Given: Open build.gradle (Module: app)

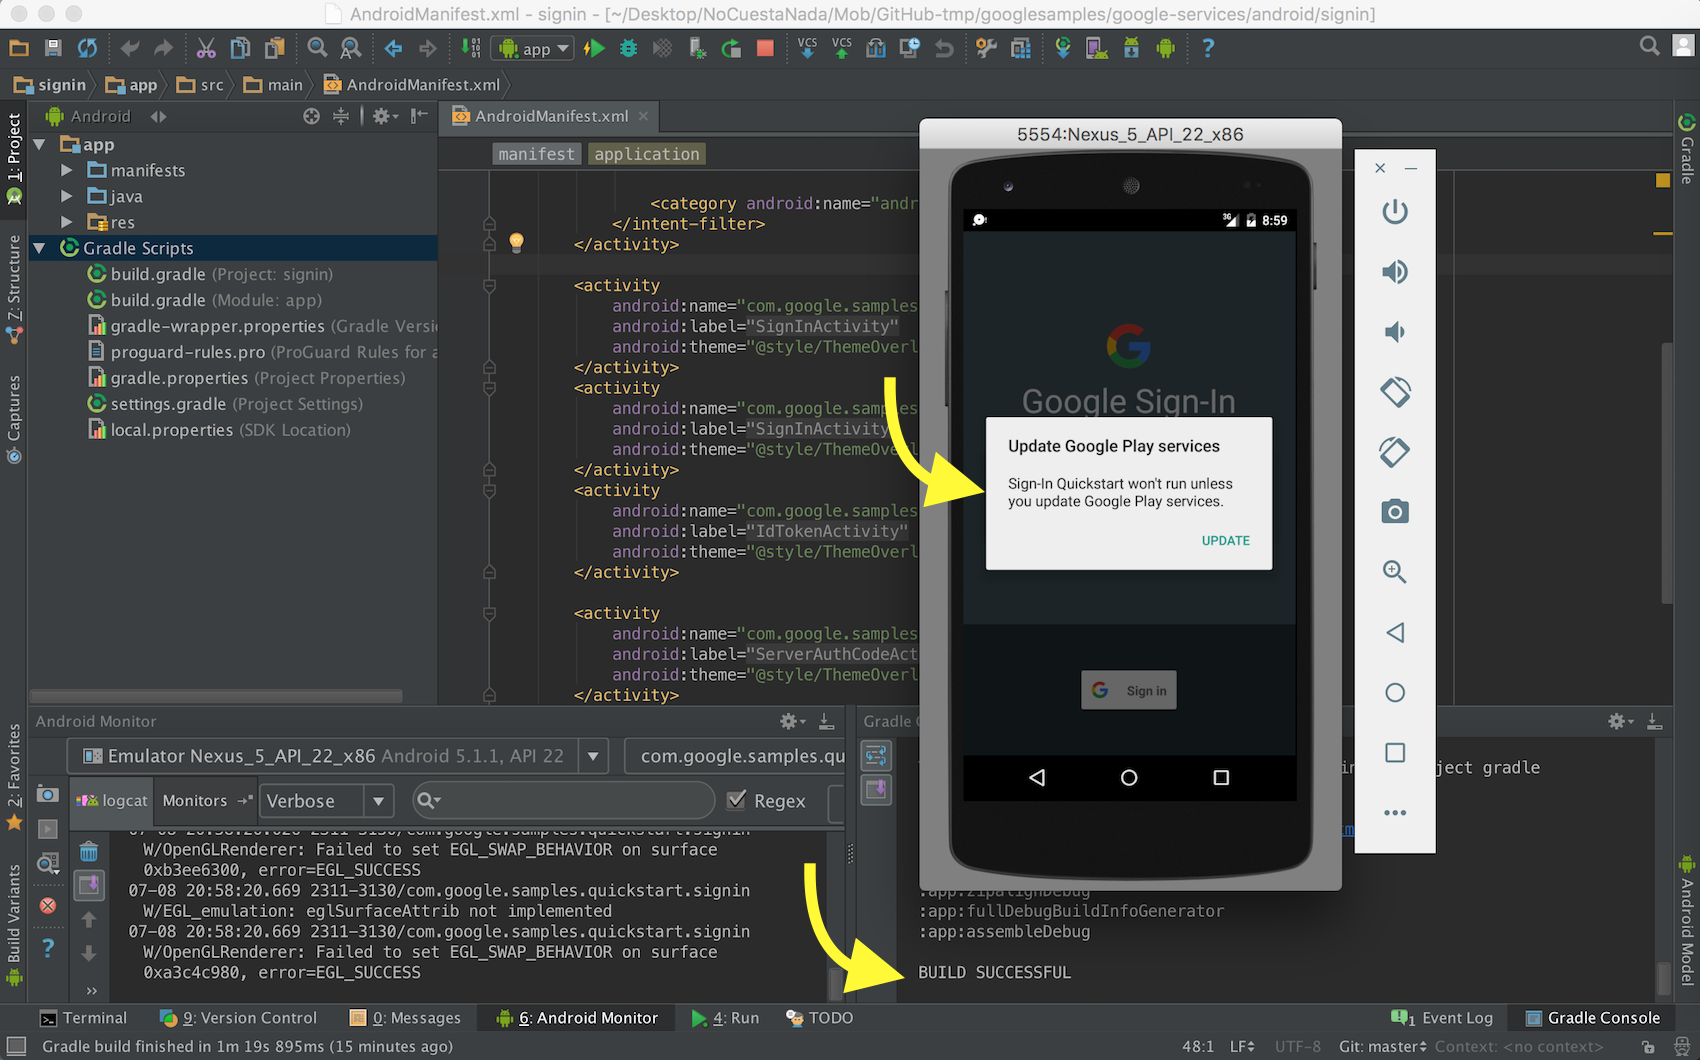Looking at the screenshot, I should pyautogui.click(x=215, y=300).
